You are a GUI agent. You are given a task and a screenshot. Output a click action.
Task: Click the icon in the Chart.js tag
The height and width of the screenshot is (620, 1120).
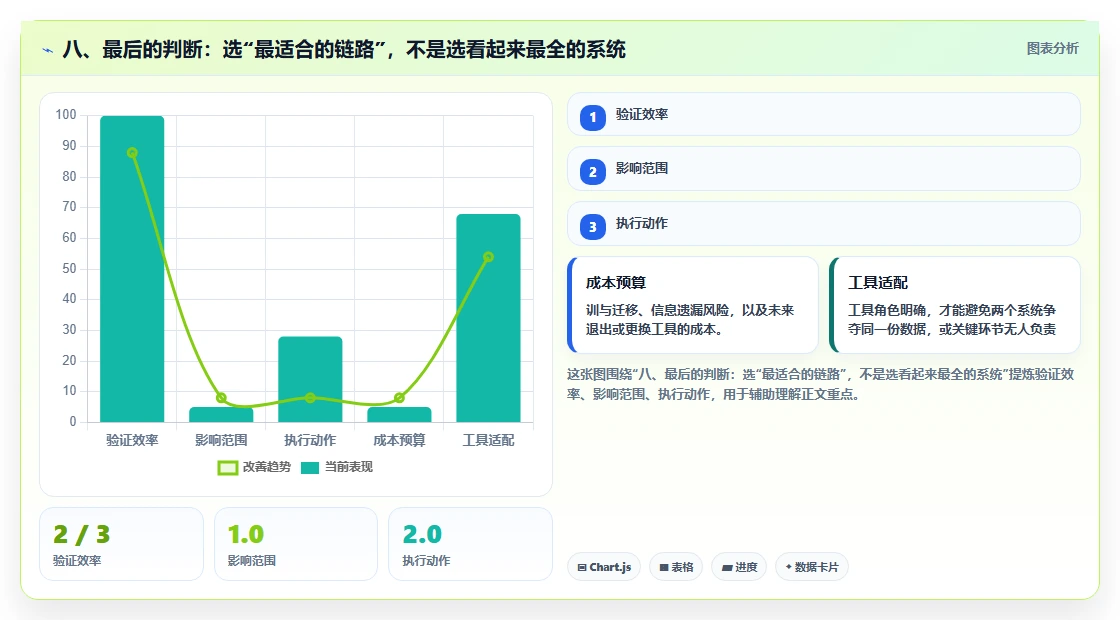[582, 567]
